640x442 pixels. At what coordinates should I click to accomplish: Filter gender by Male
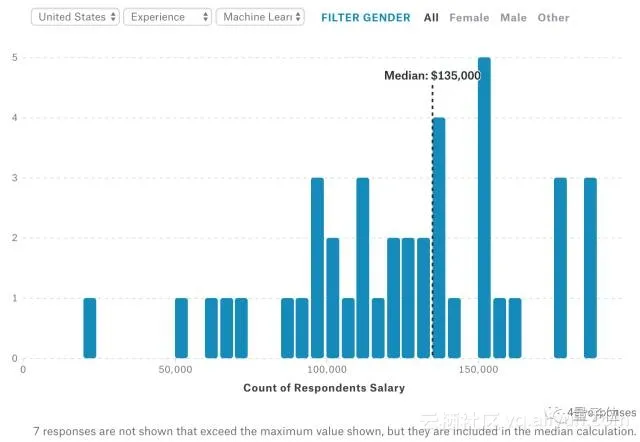click(513, 17)
